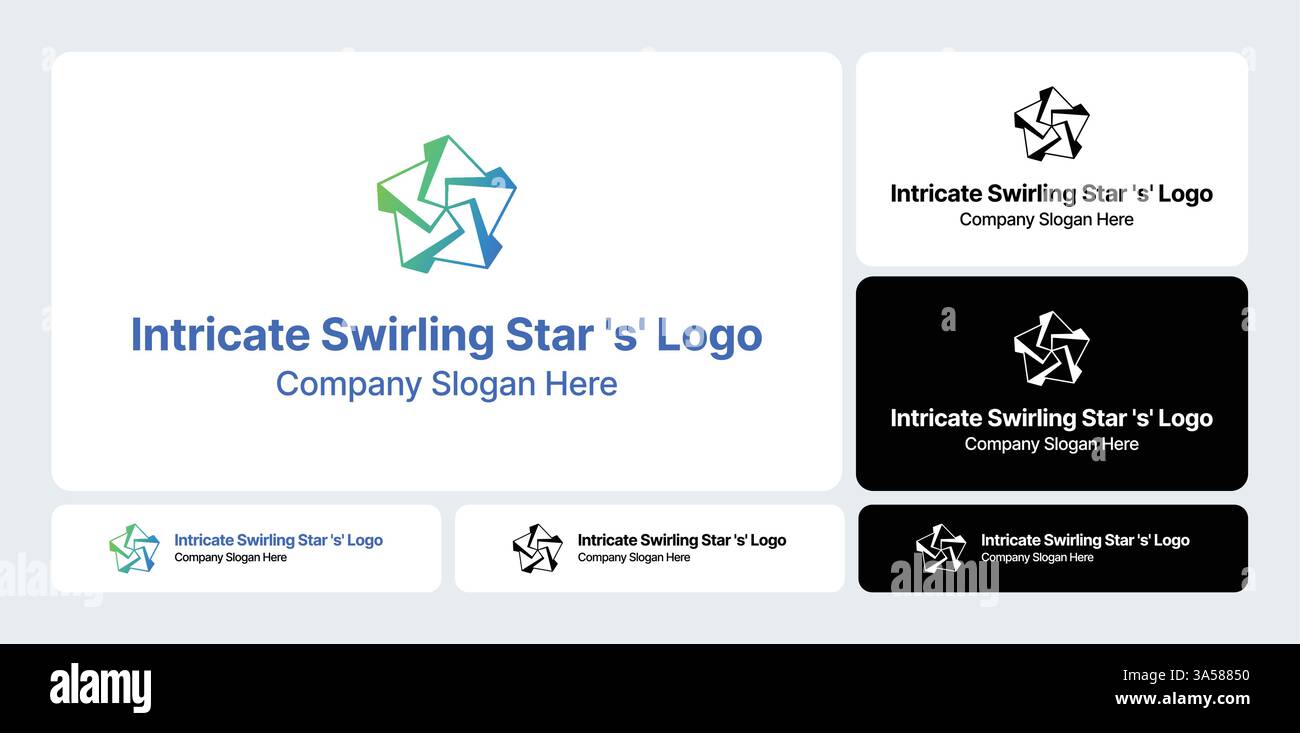1300x733 pixels.
Task: Click slogan text in black horizontal banner
Action: pos(1037,558)
